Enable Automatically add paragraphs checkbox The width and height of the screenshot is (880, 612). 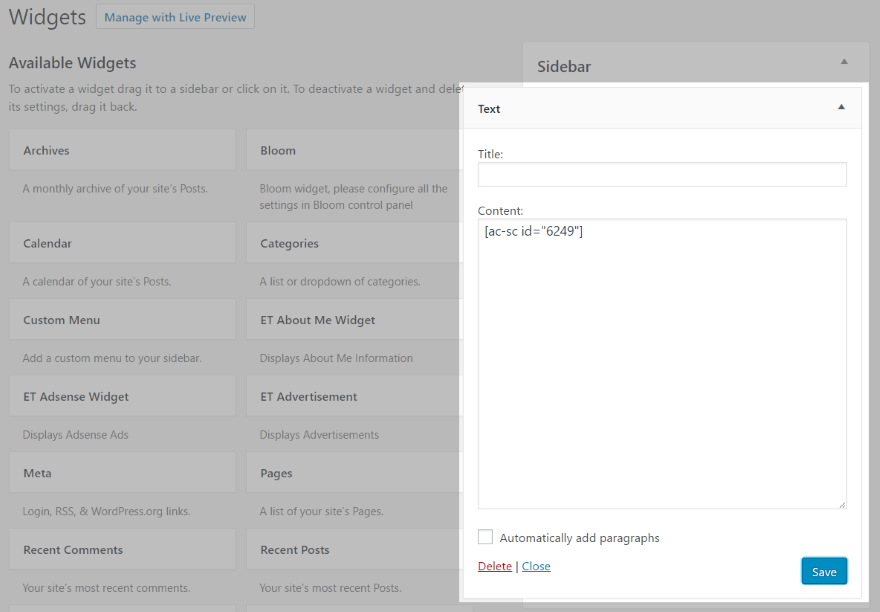[486, 537]
